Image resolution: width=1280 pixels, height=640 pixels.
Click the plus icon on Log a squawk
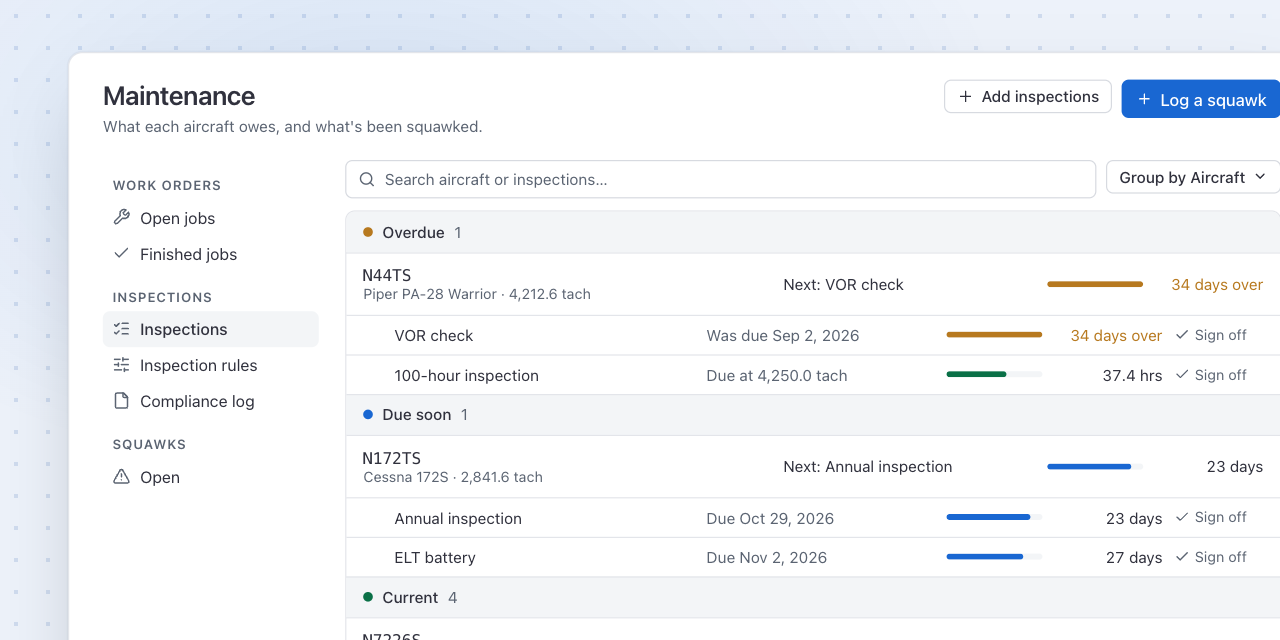[x=1144, y=99]
